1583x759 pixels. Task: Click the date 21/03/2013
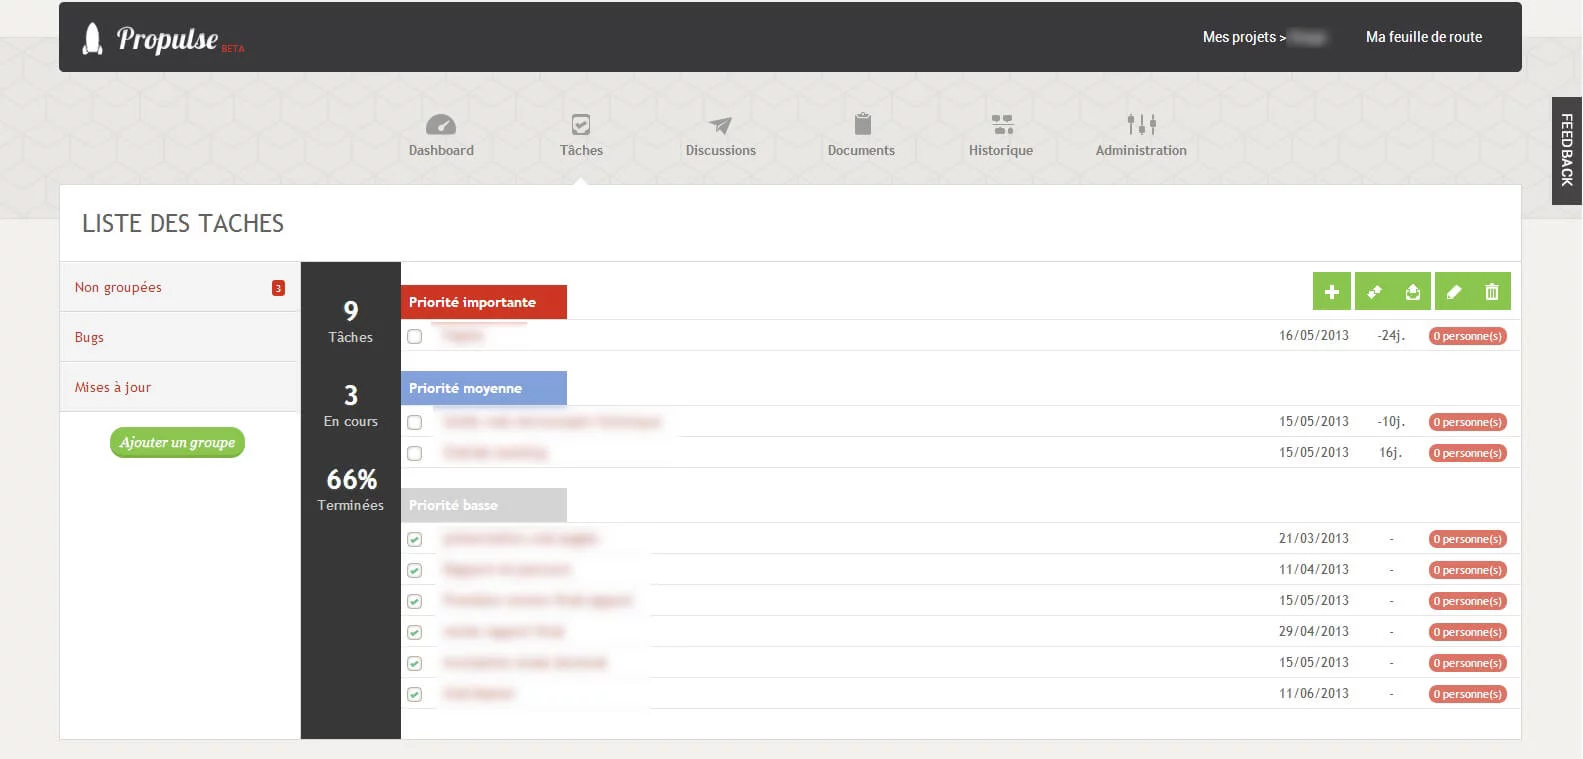pos(1314,539)
